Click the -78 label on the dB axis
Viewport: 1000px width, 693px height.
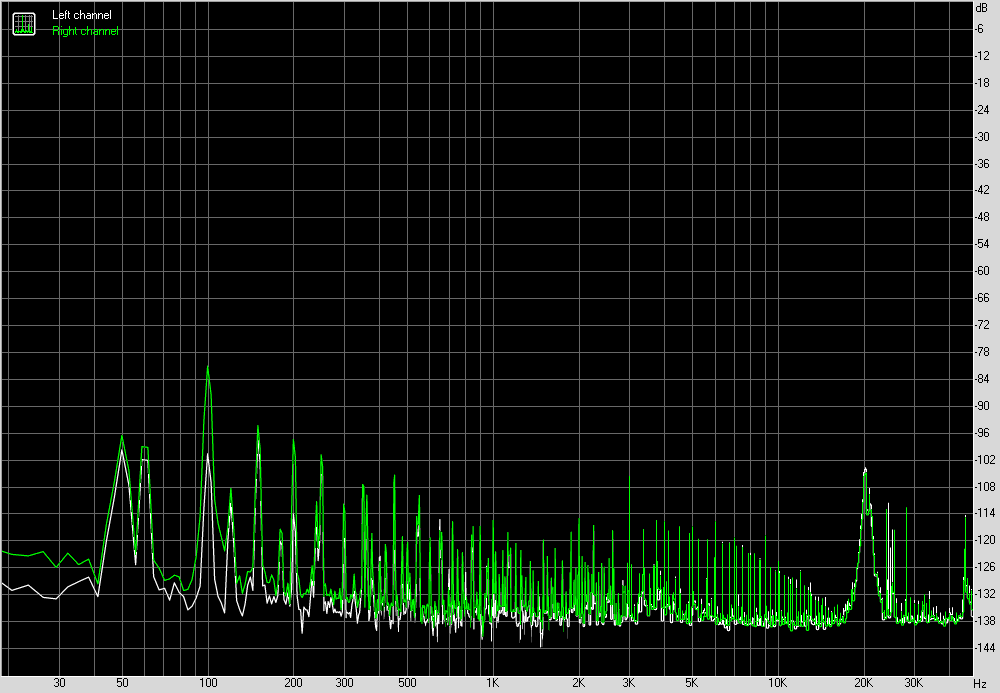(x=980, y=352)
